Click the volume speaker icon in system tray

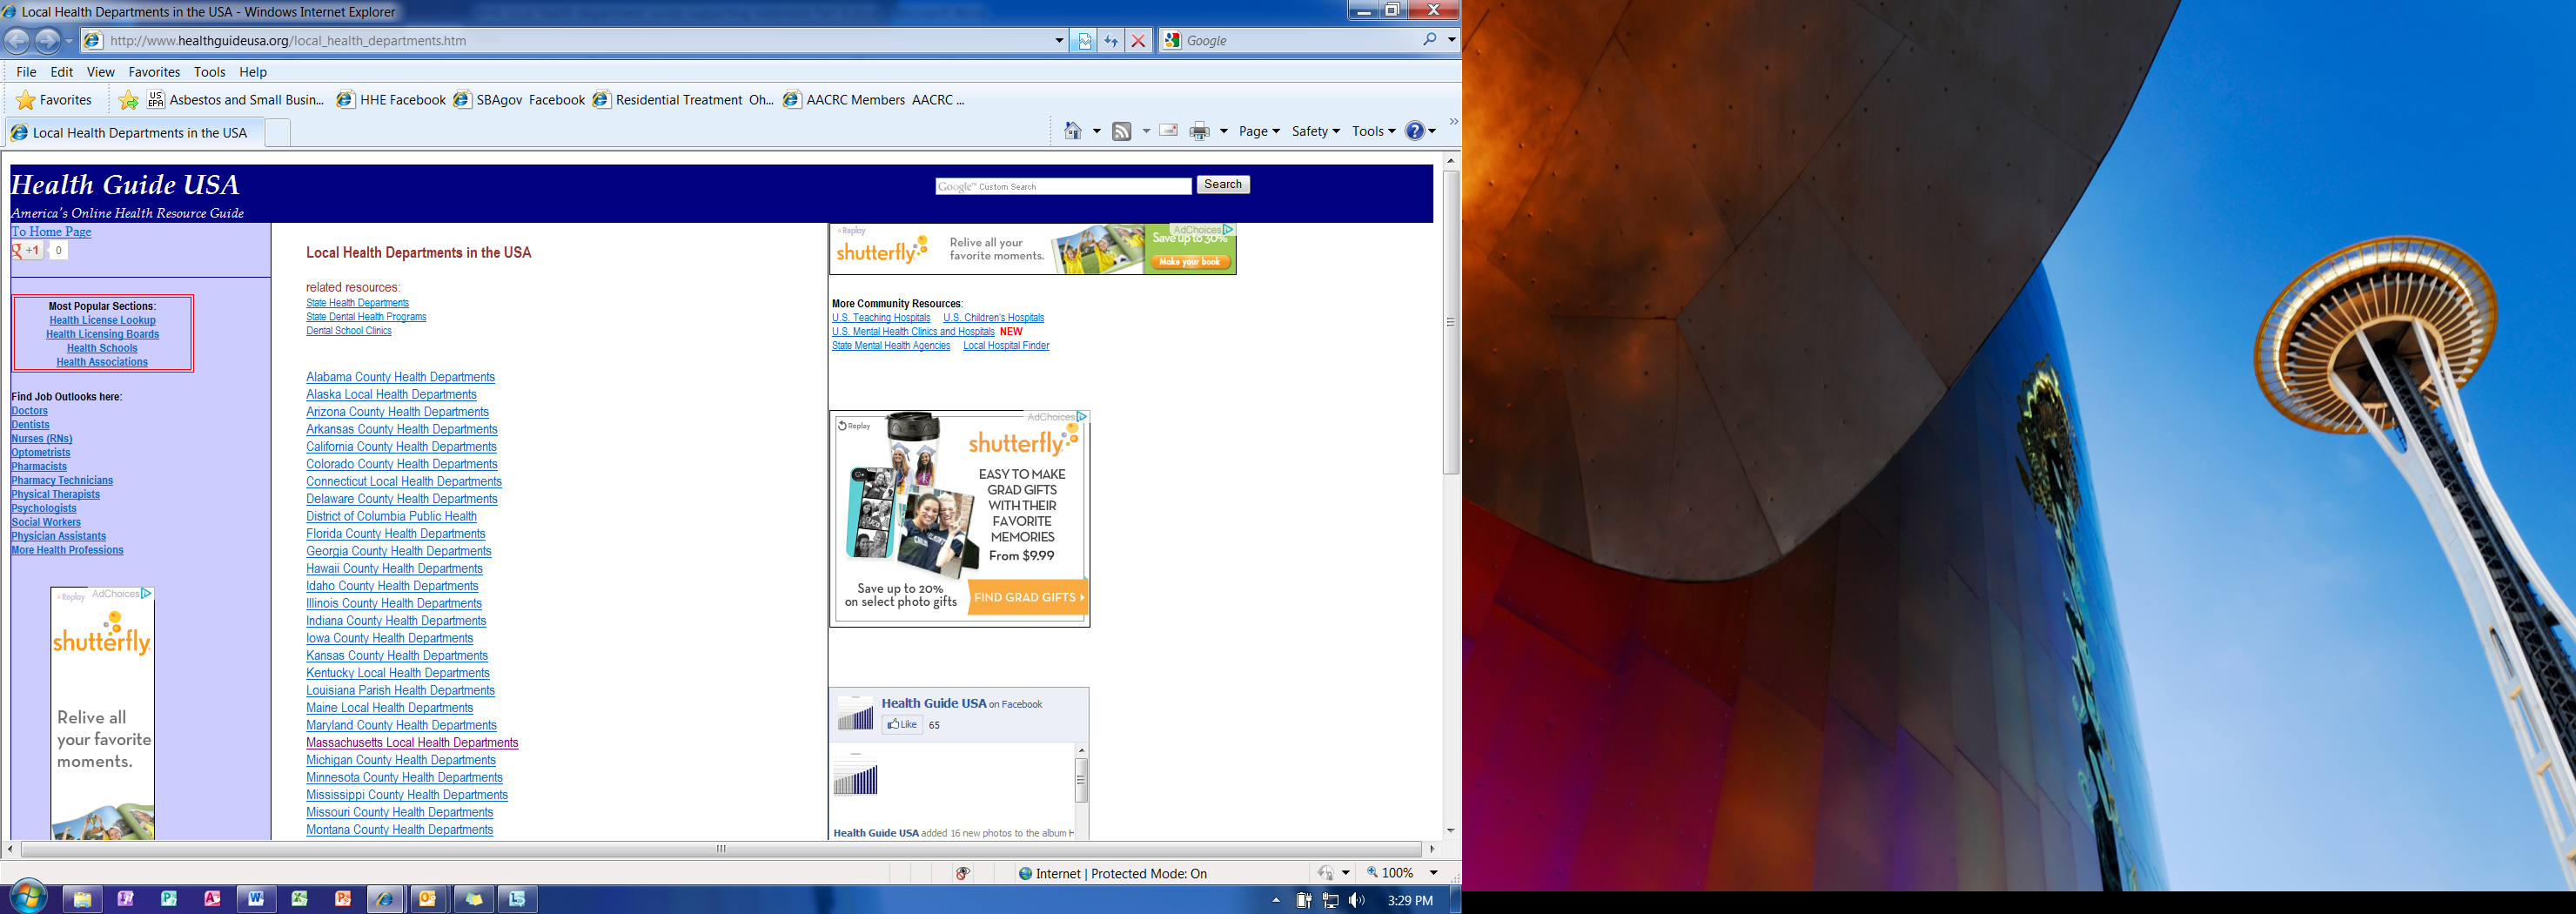tap(1356, 900)
